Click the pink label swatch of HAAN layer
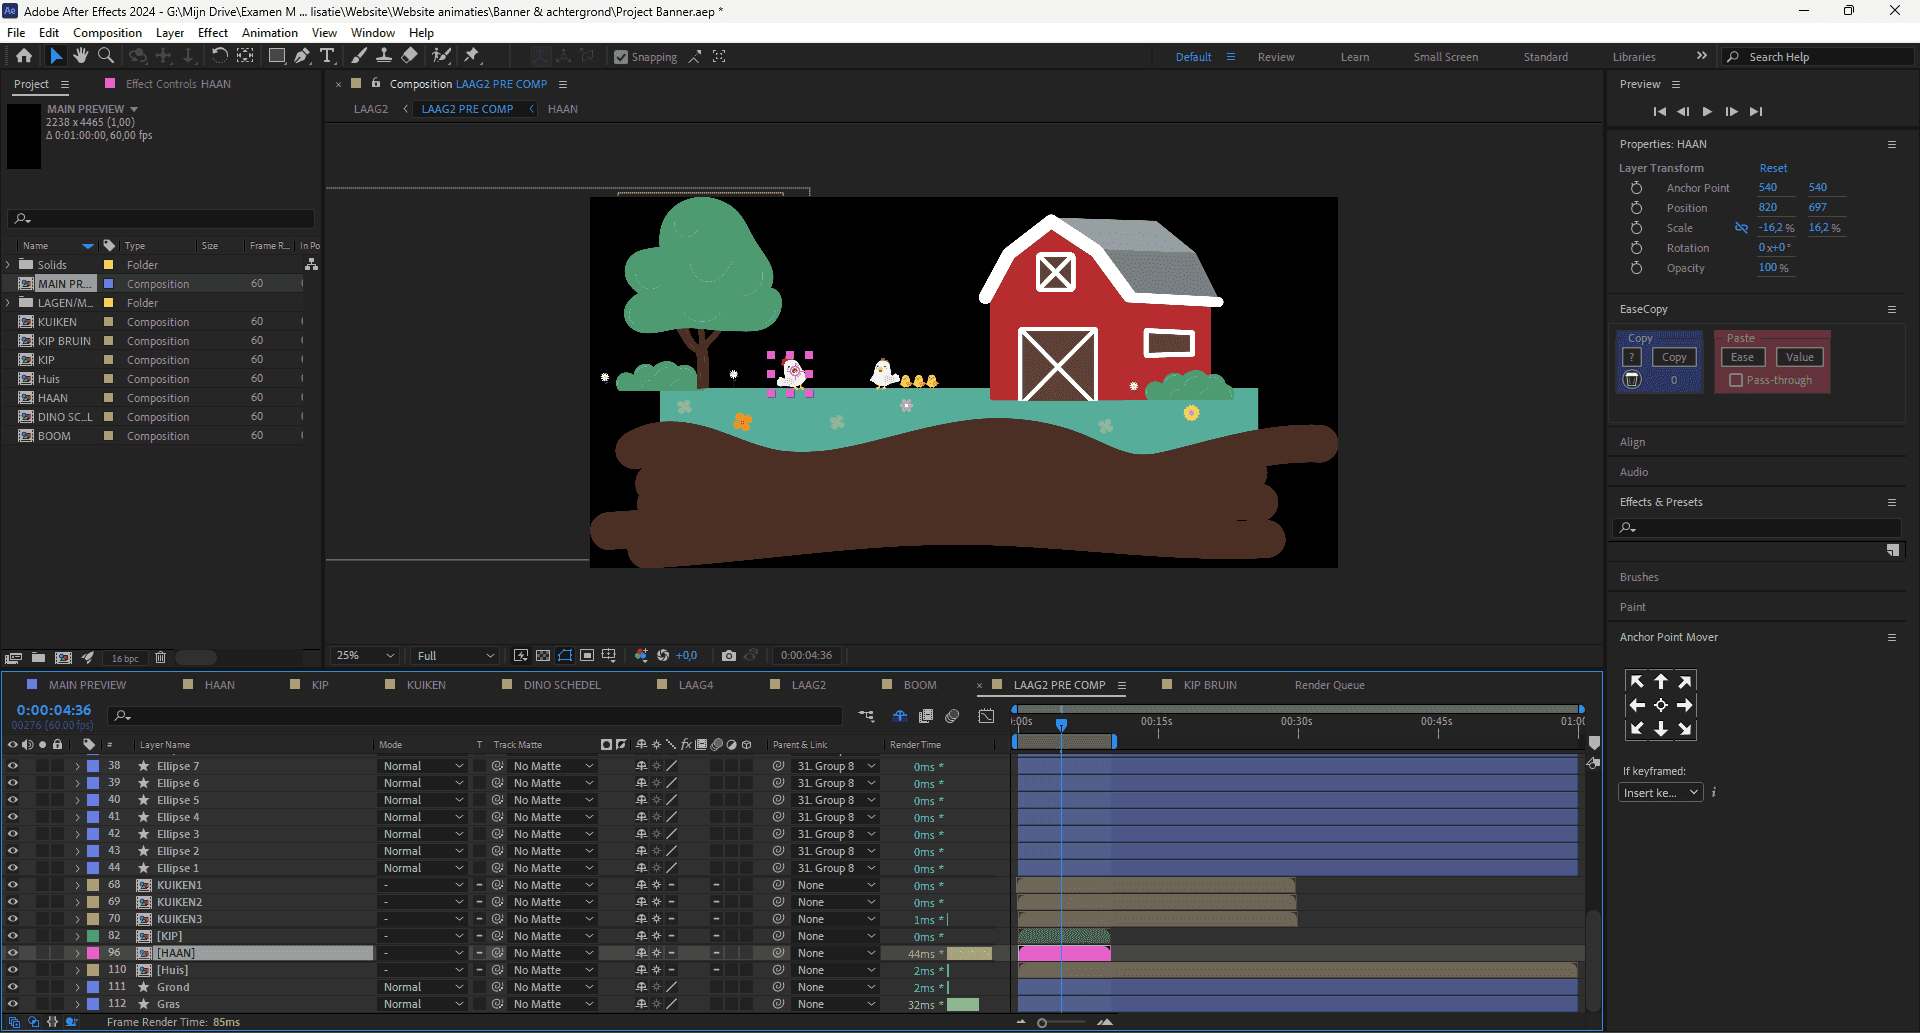The image size is (1920, 1033). (93, 953)
